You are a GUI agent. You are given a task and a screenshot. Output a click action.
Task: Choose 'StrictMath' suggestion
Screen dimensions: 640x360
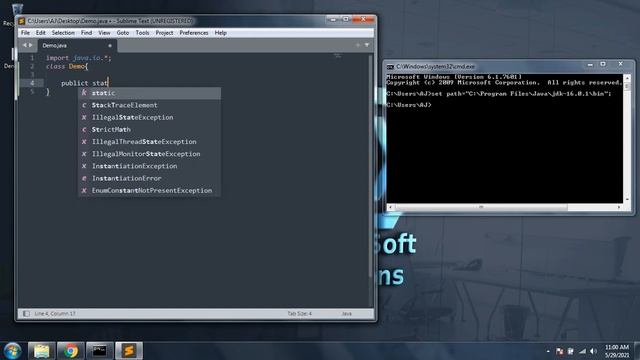pos(149,129)
